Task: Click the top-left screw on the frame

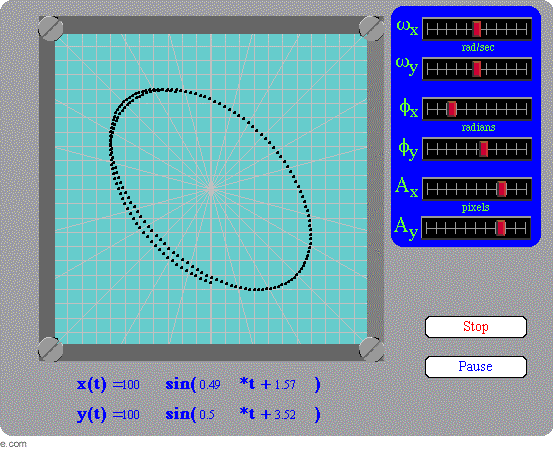Action: pos(50,28)
